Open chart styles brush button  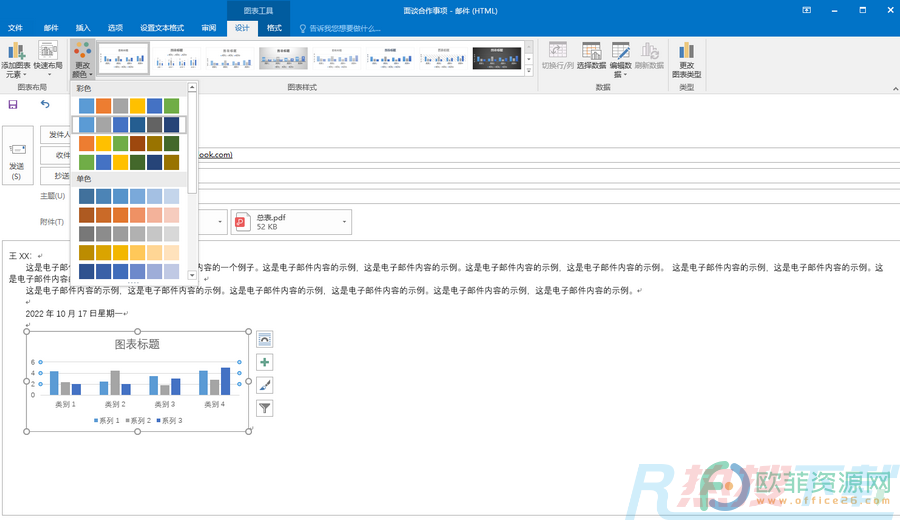(x=265, y=385)
